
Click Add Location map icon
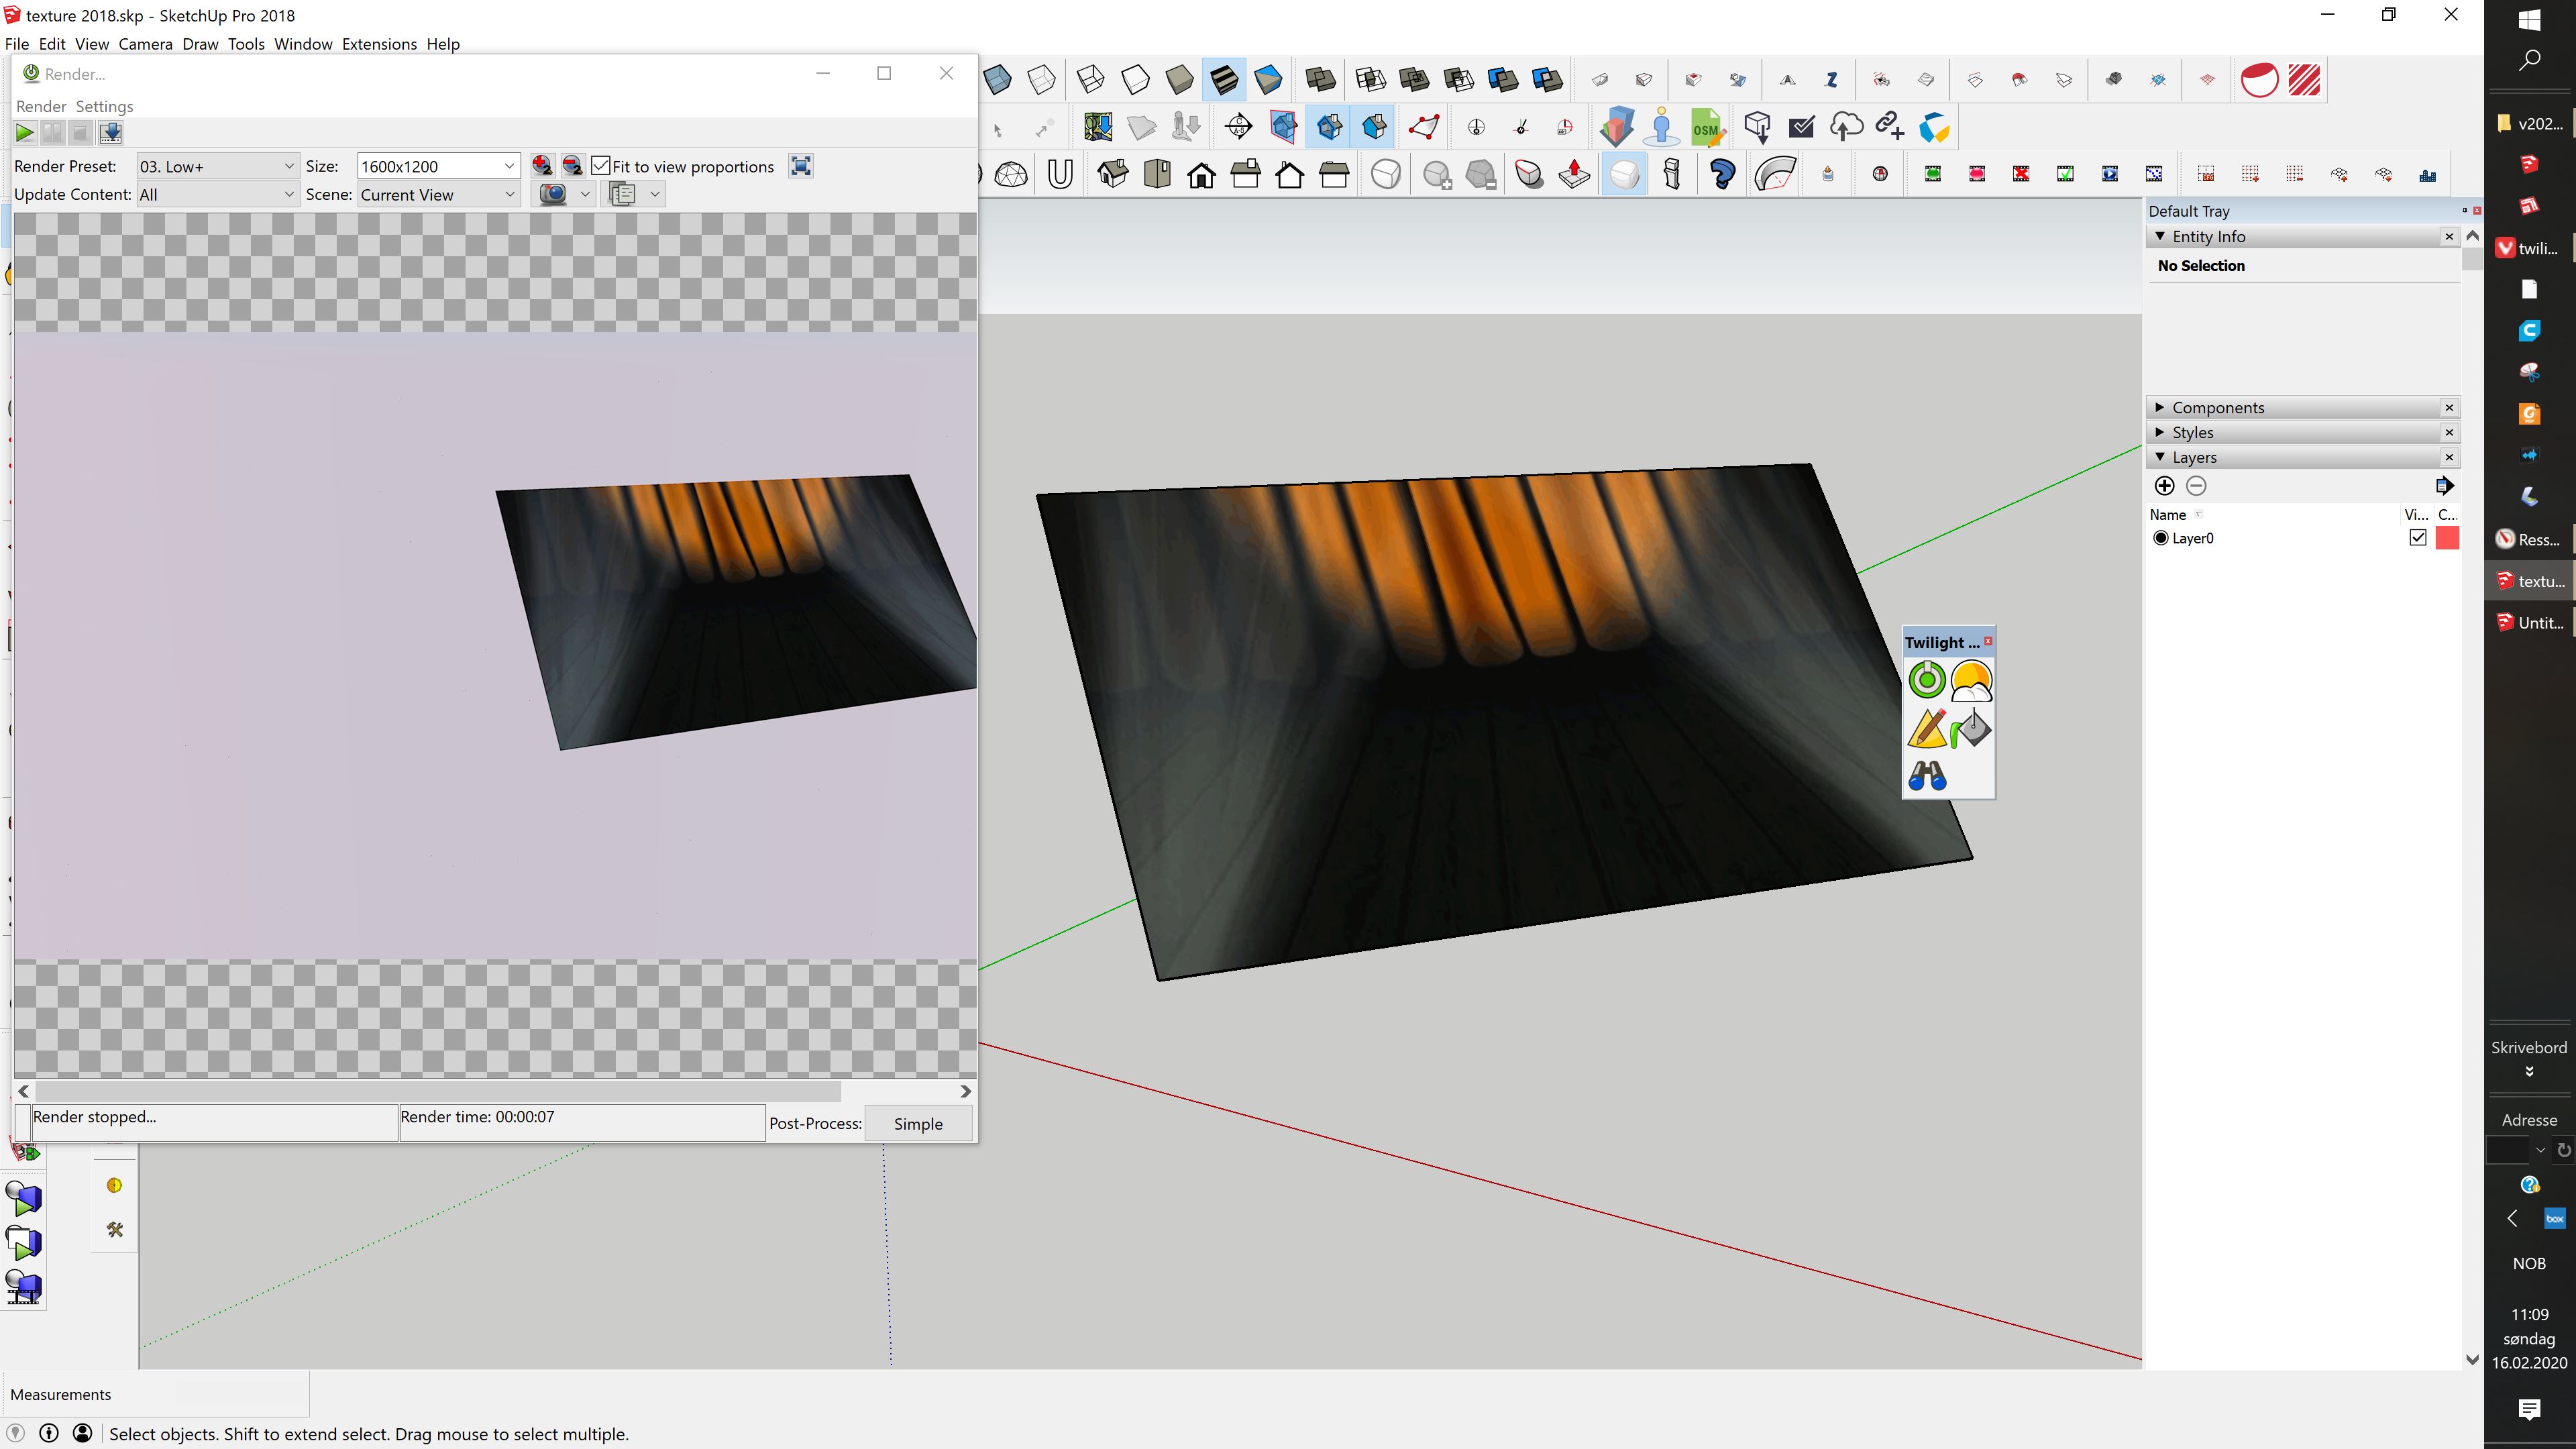pyautogui.click(x=1098, y=127)
